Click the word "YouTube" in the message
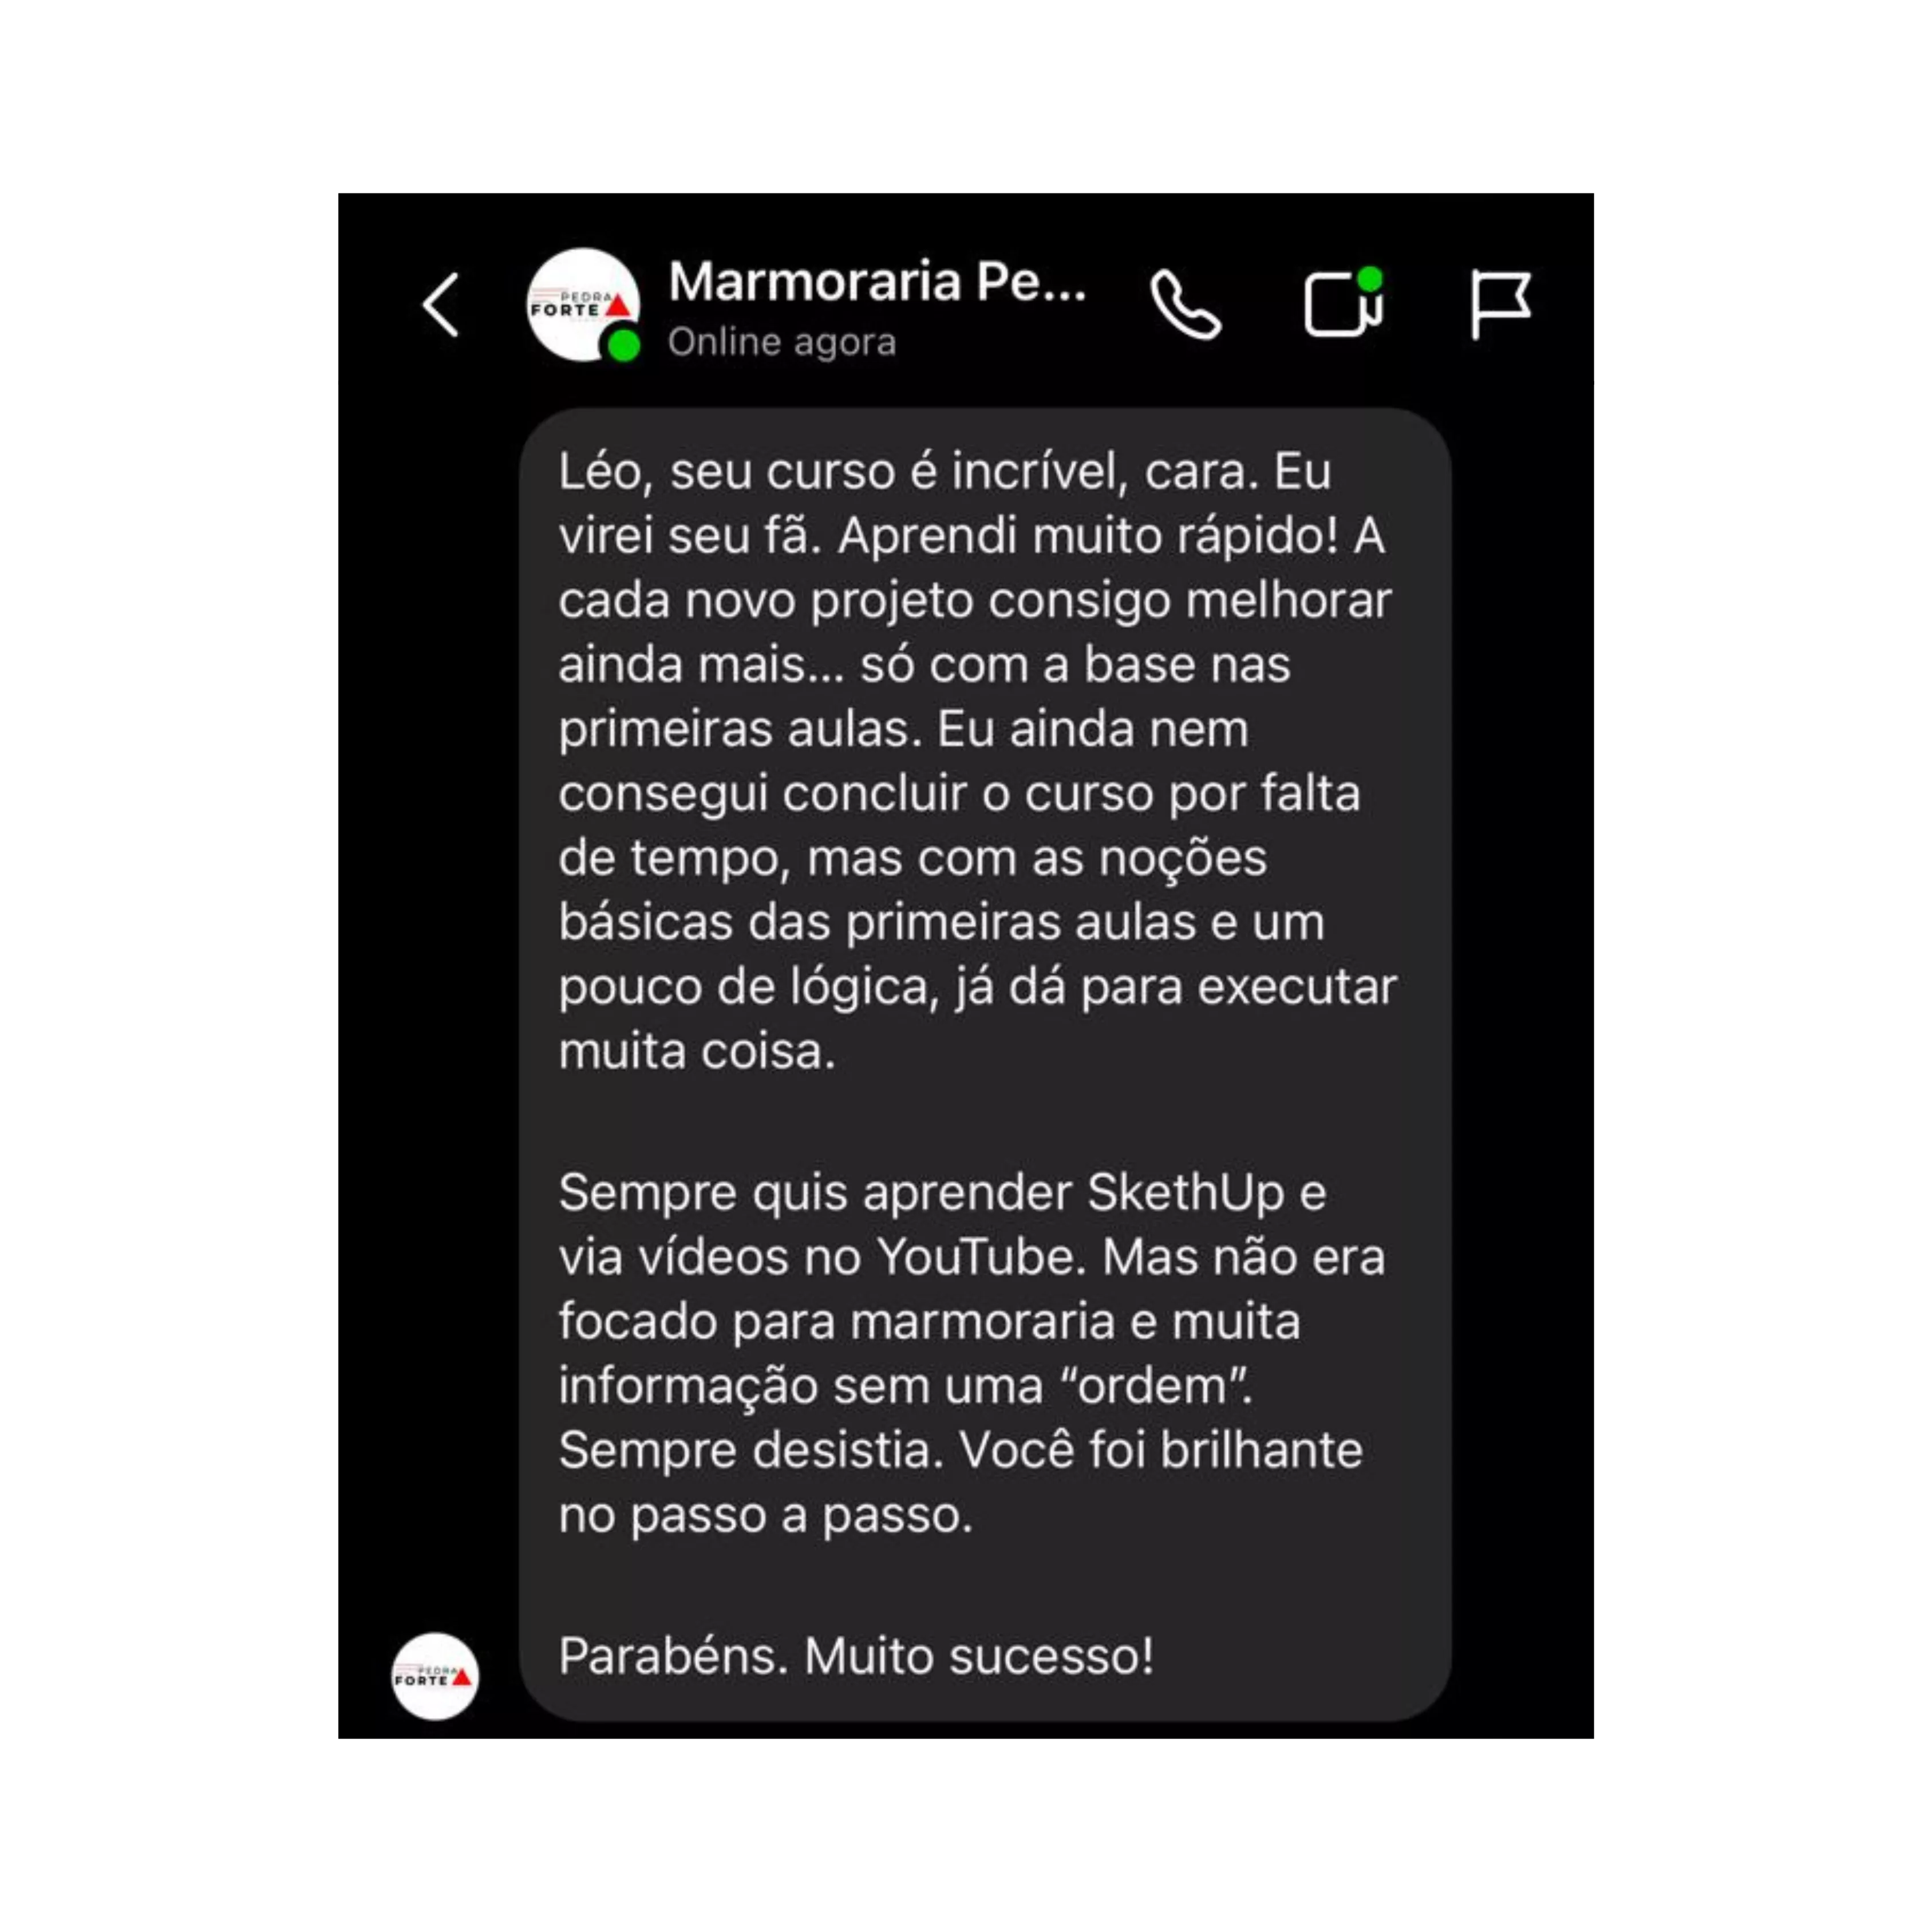Screen dimensions: 1932x1932 tap(981, 1257)
